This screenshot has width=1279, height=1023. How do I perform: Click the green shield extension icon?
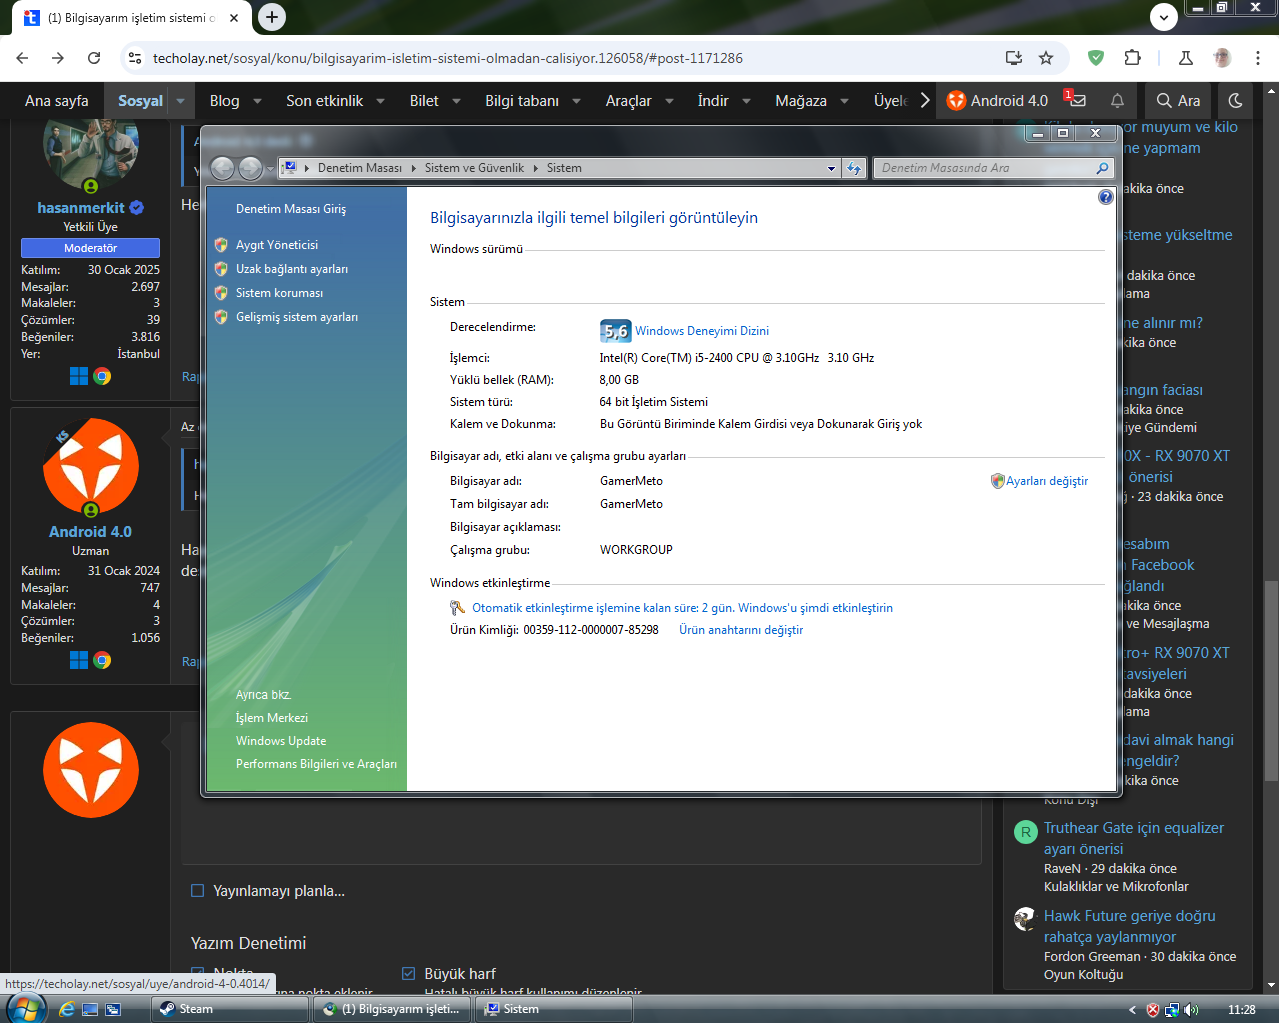click(x=1096, y=58)
